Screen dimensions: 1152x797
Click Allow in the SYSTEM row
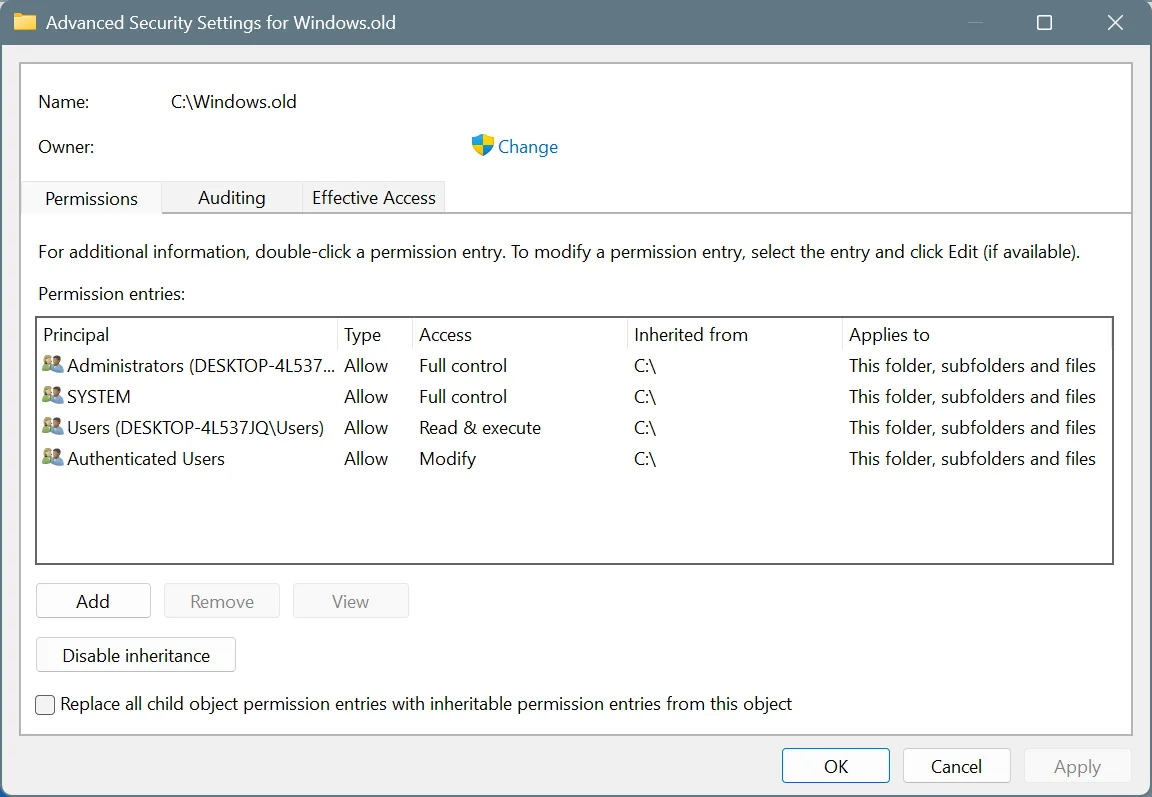366,397
